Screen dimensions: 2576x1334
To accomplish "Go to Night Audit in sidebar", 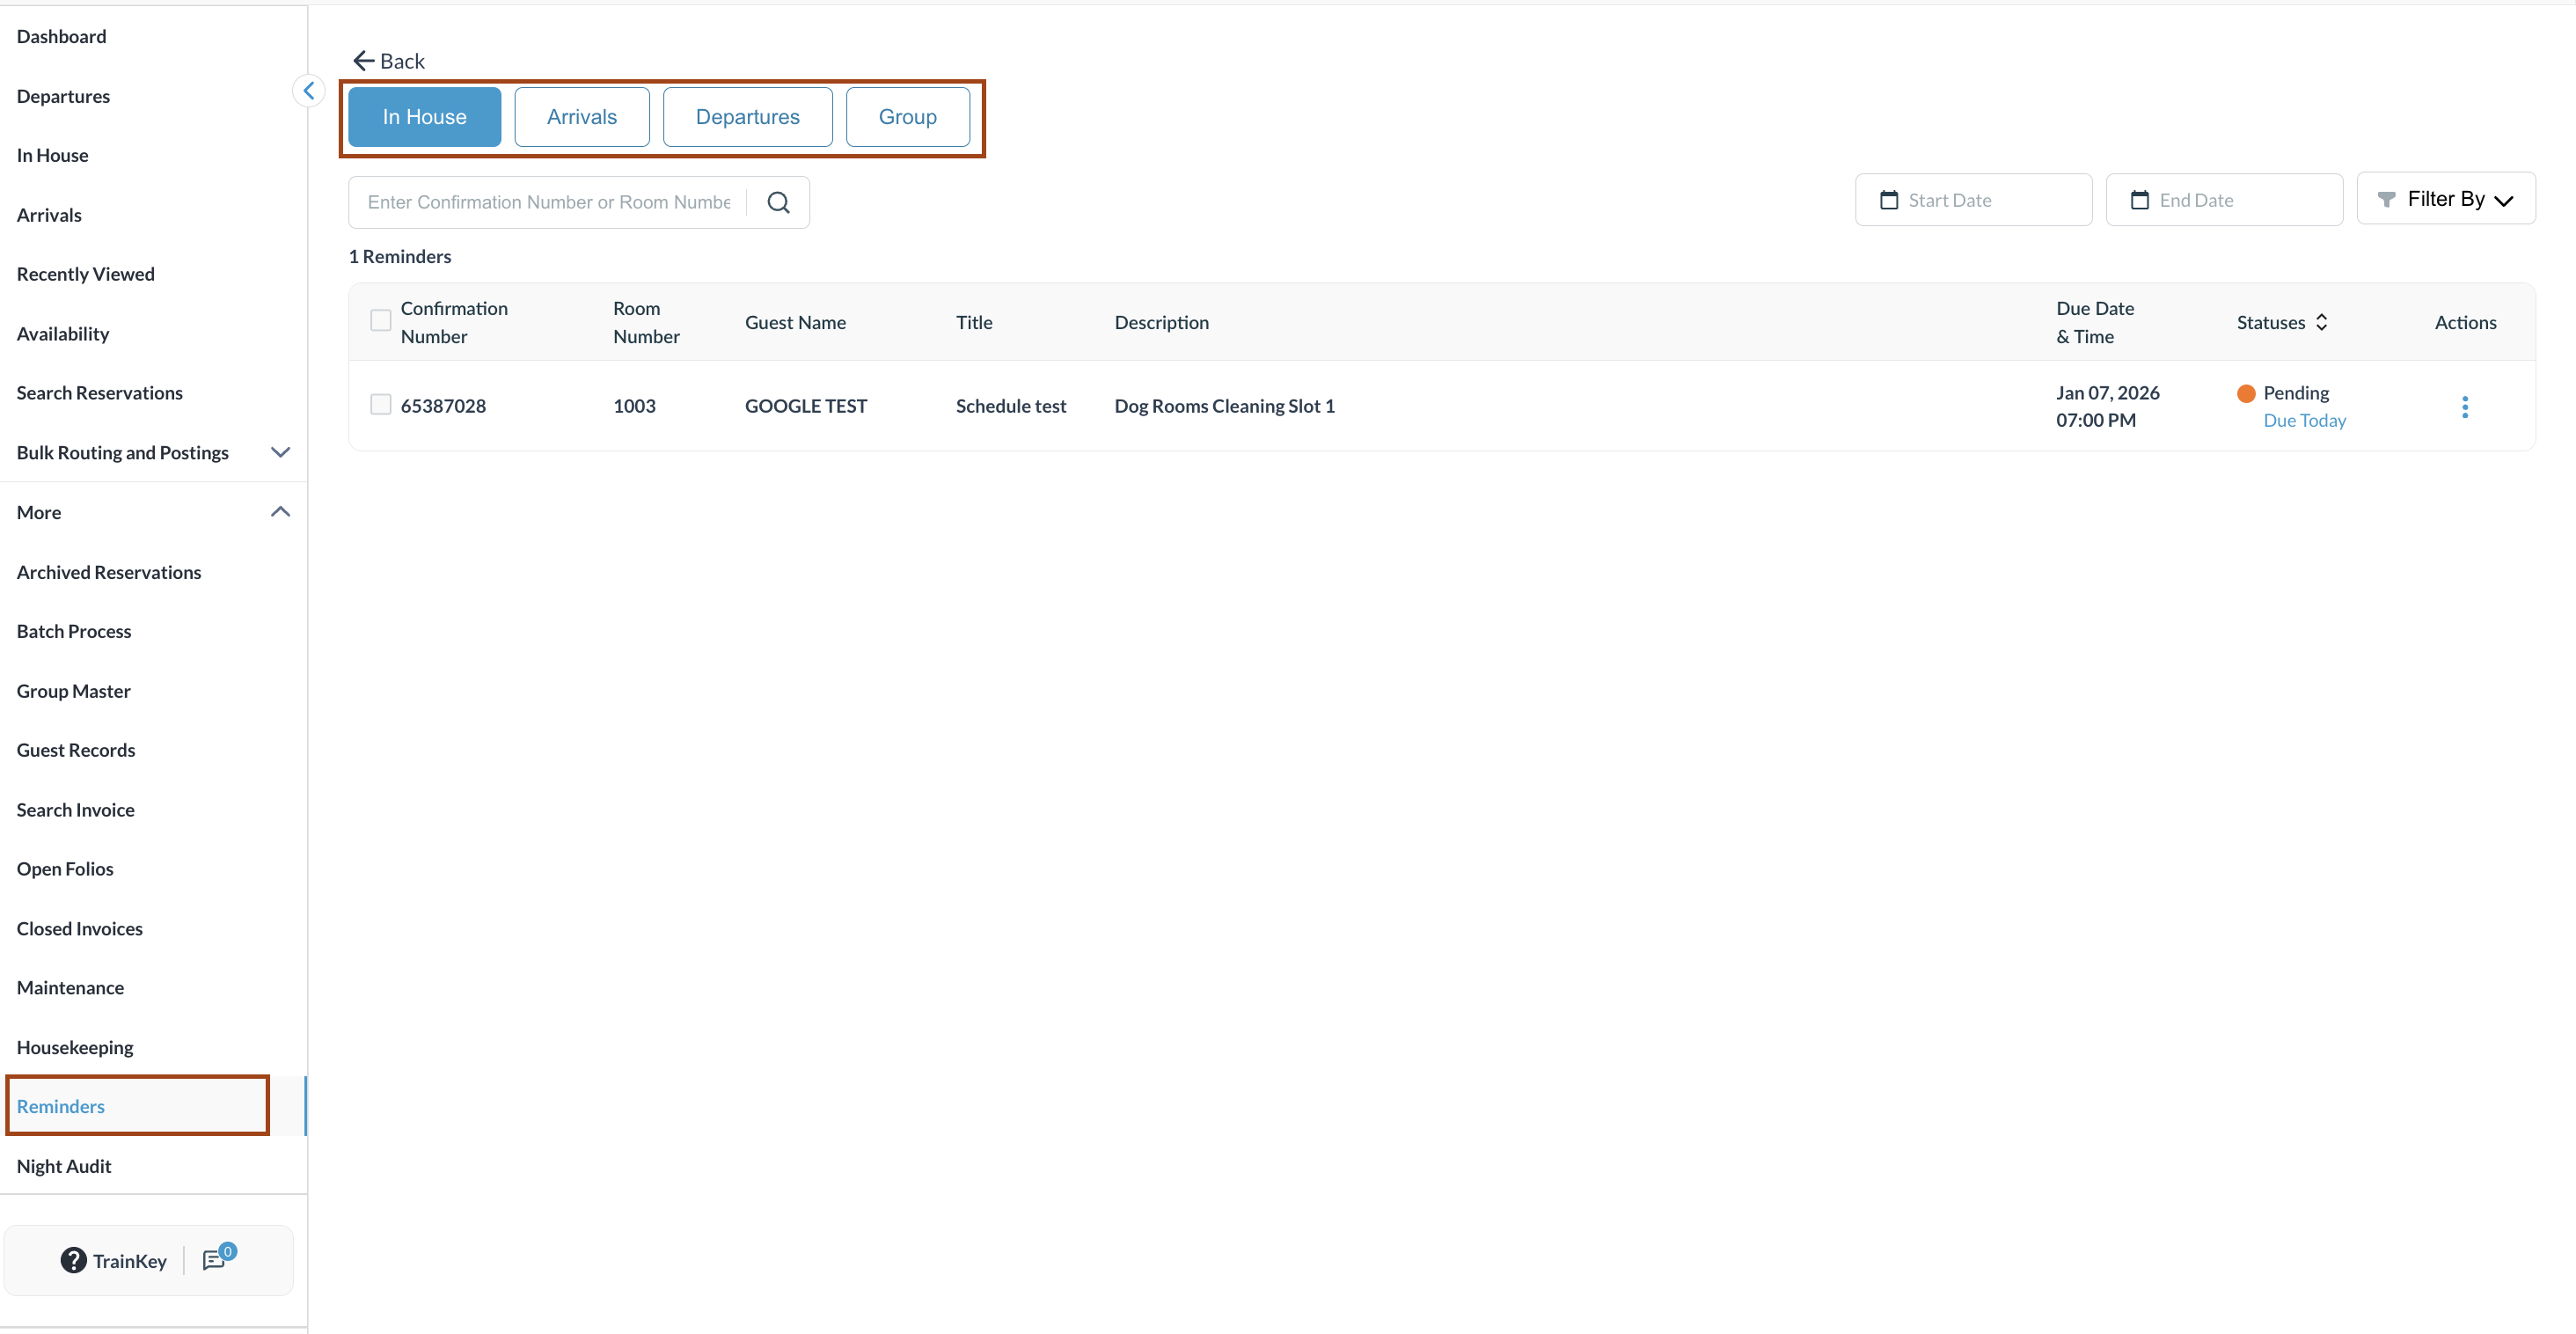I will [64, 1166].
